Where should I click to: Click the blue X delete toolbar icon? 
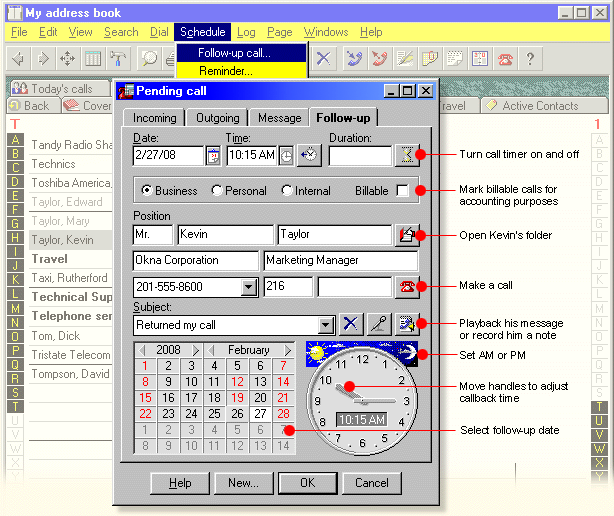point(323,59)
